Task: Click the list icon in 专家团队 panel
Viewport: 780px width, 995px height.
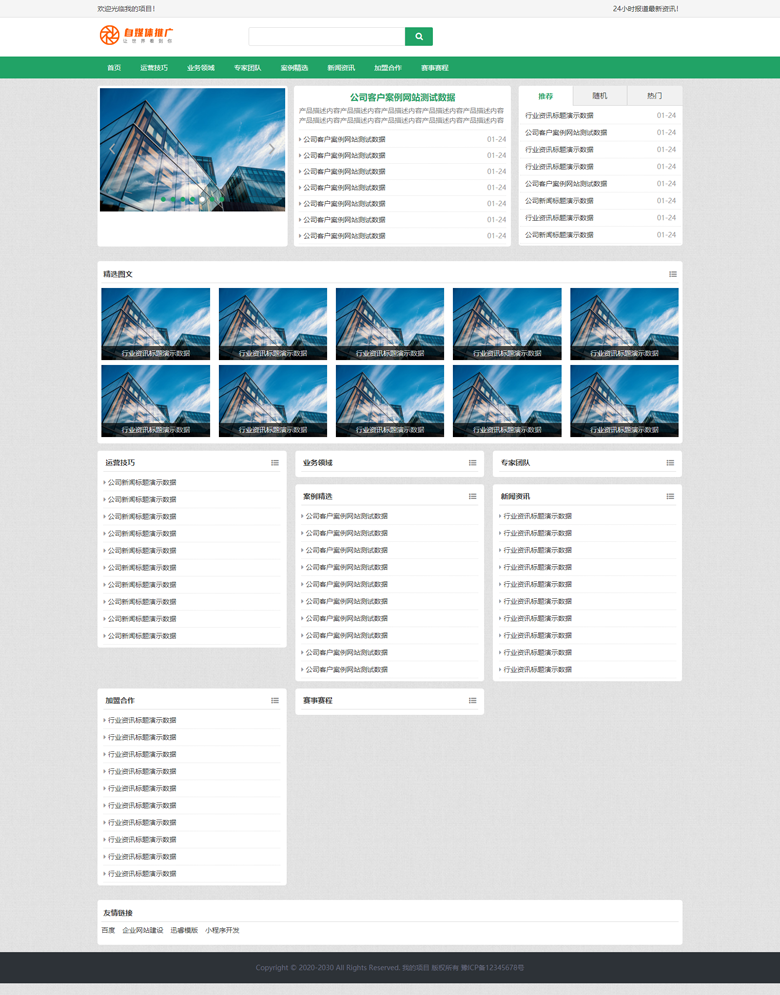Action: coord(670,463)
